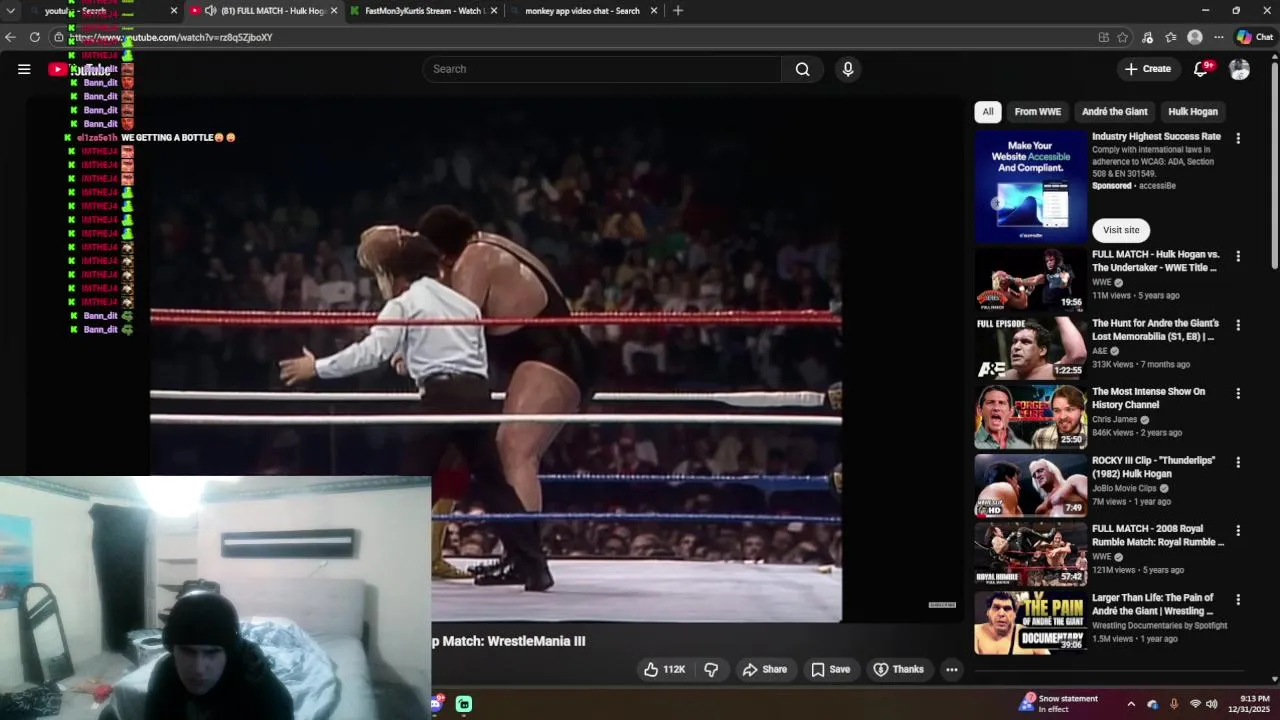The height and width of the screenshot is (720, 1280).
Task: Show hidden system tray icons
Action: click(1131, 704)
